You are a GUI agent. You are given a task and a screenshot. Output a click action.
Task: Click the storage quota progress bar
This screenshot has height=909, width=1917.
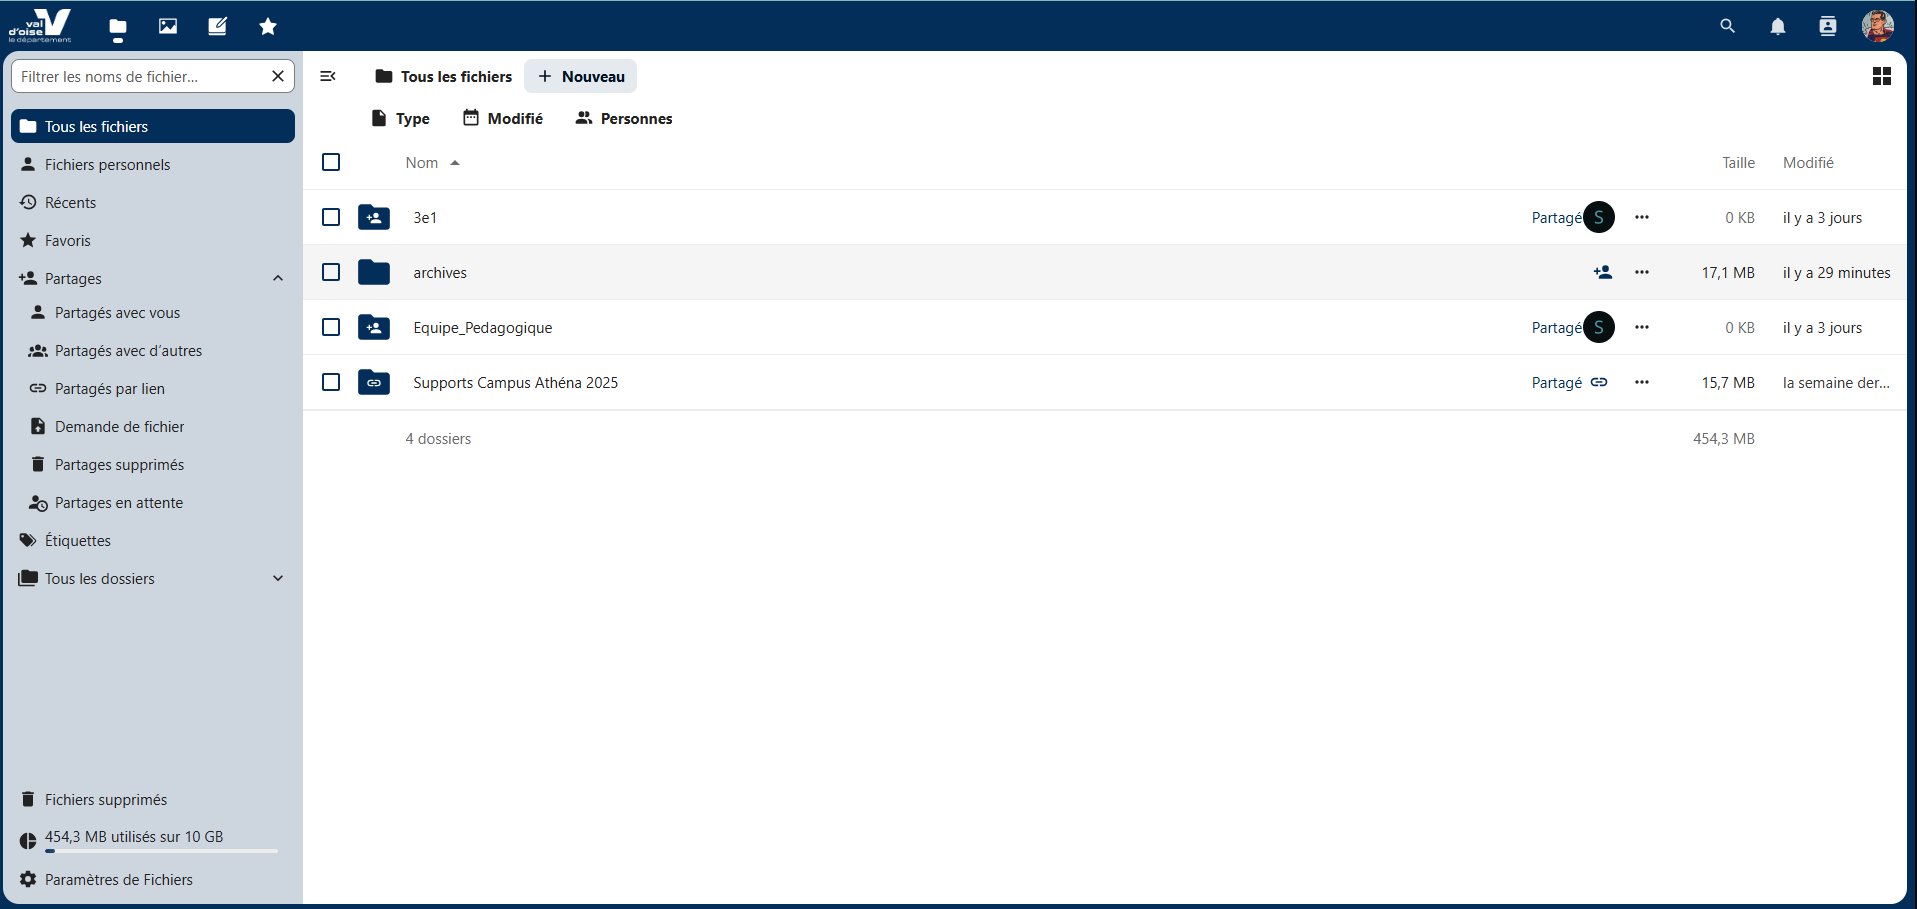click(161, 851)
